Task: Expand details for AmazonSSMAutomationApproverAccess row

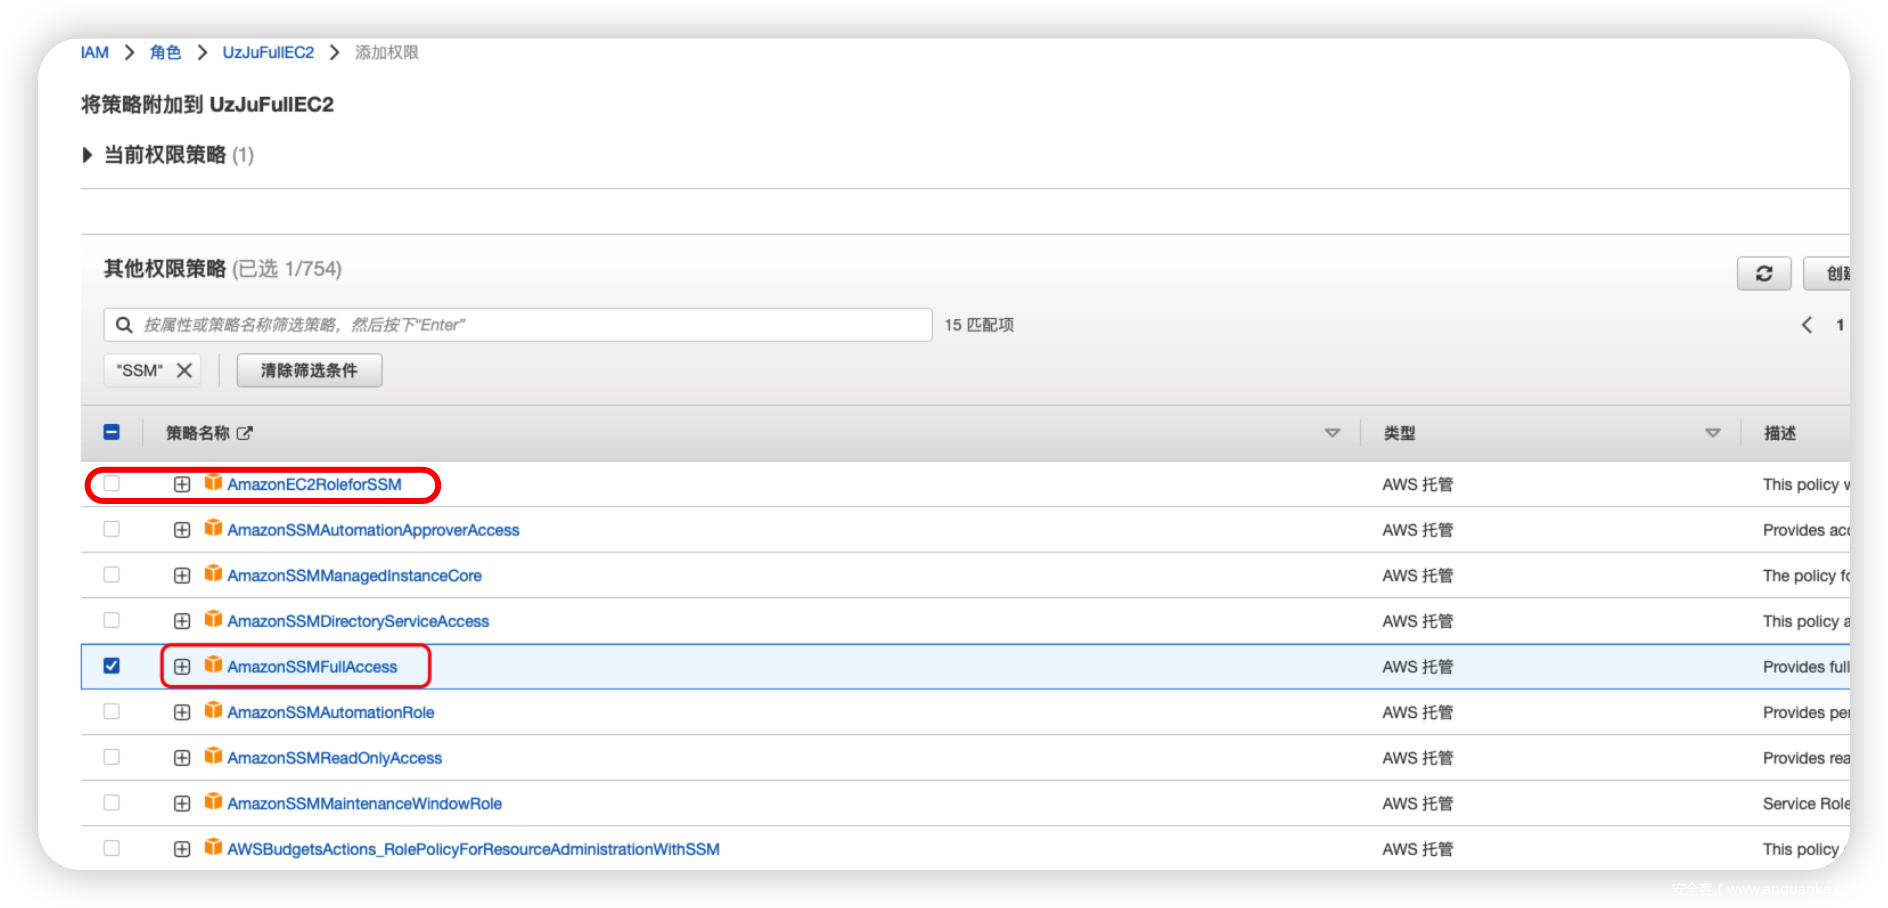Action: point(182,530)
